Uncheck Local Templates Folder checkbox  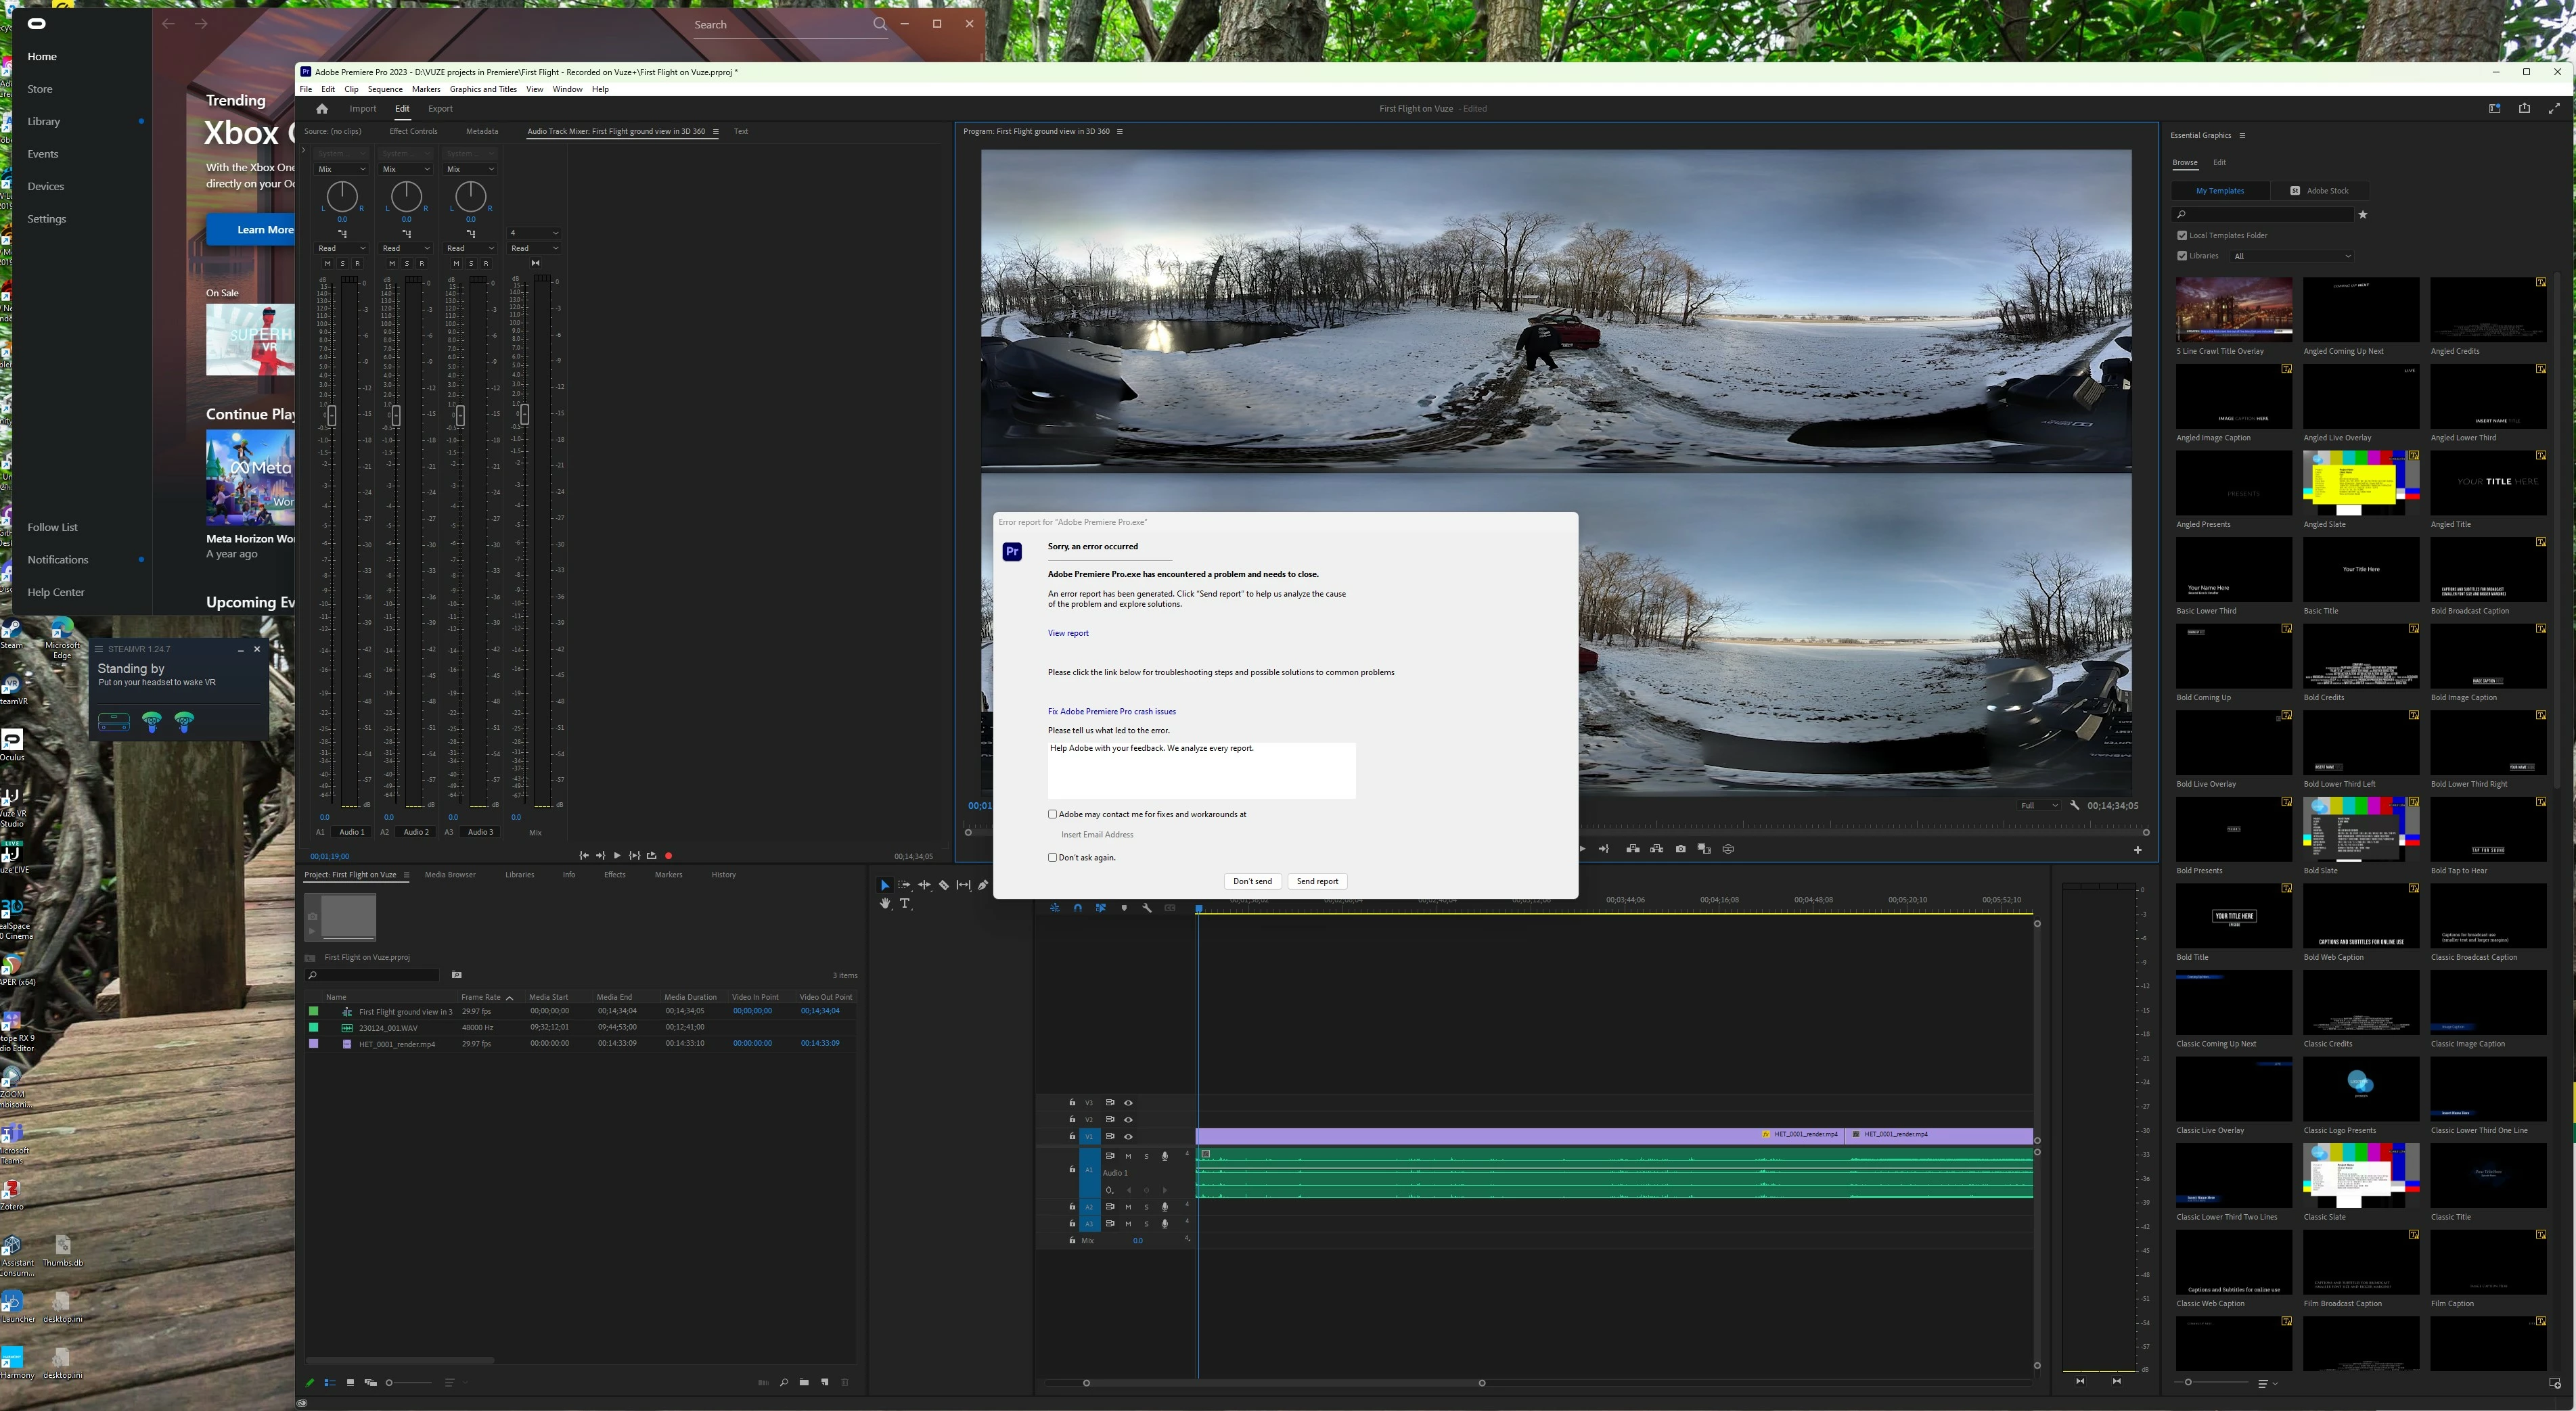pyautogui.click(x=2182, y=236)
